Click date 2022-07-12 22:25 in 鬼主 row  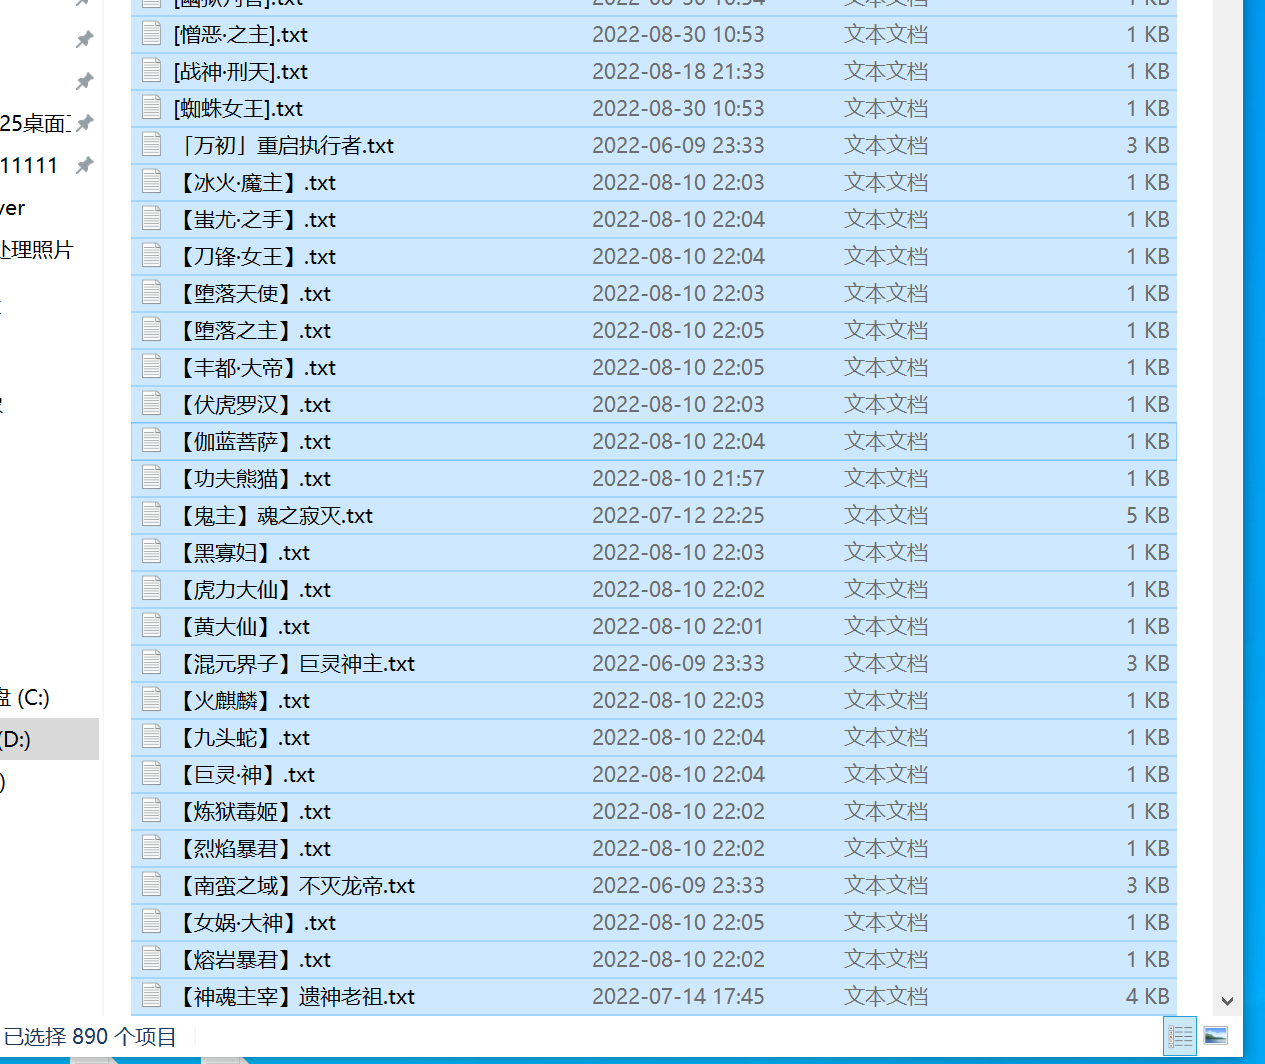(x=678, y=516)
